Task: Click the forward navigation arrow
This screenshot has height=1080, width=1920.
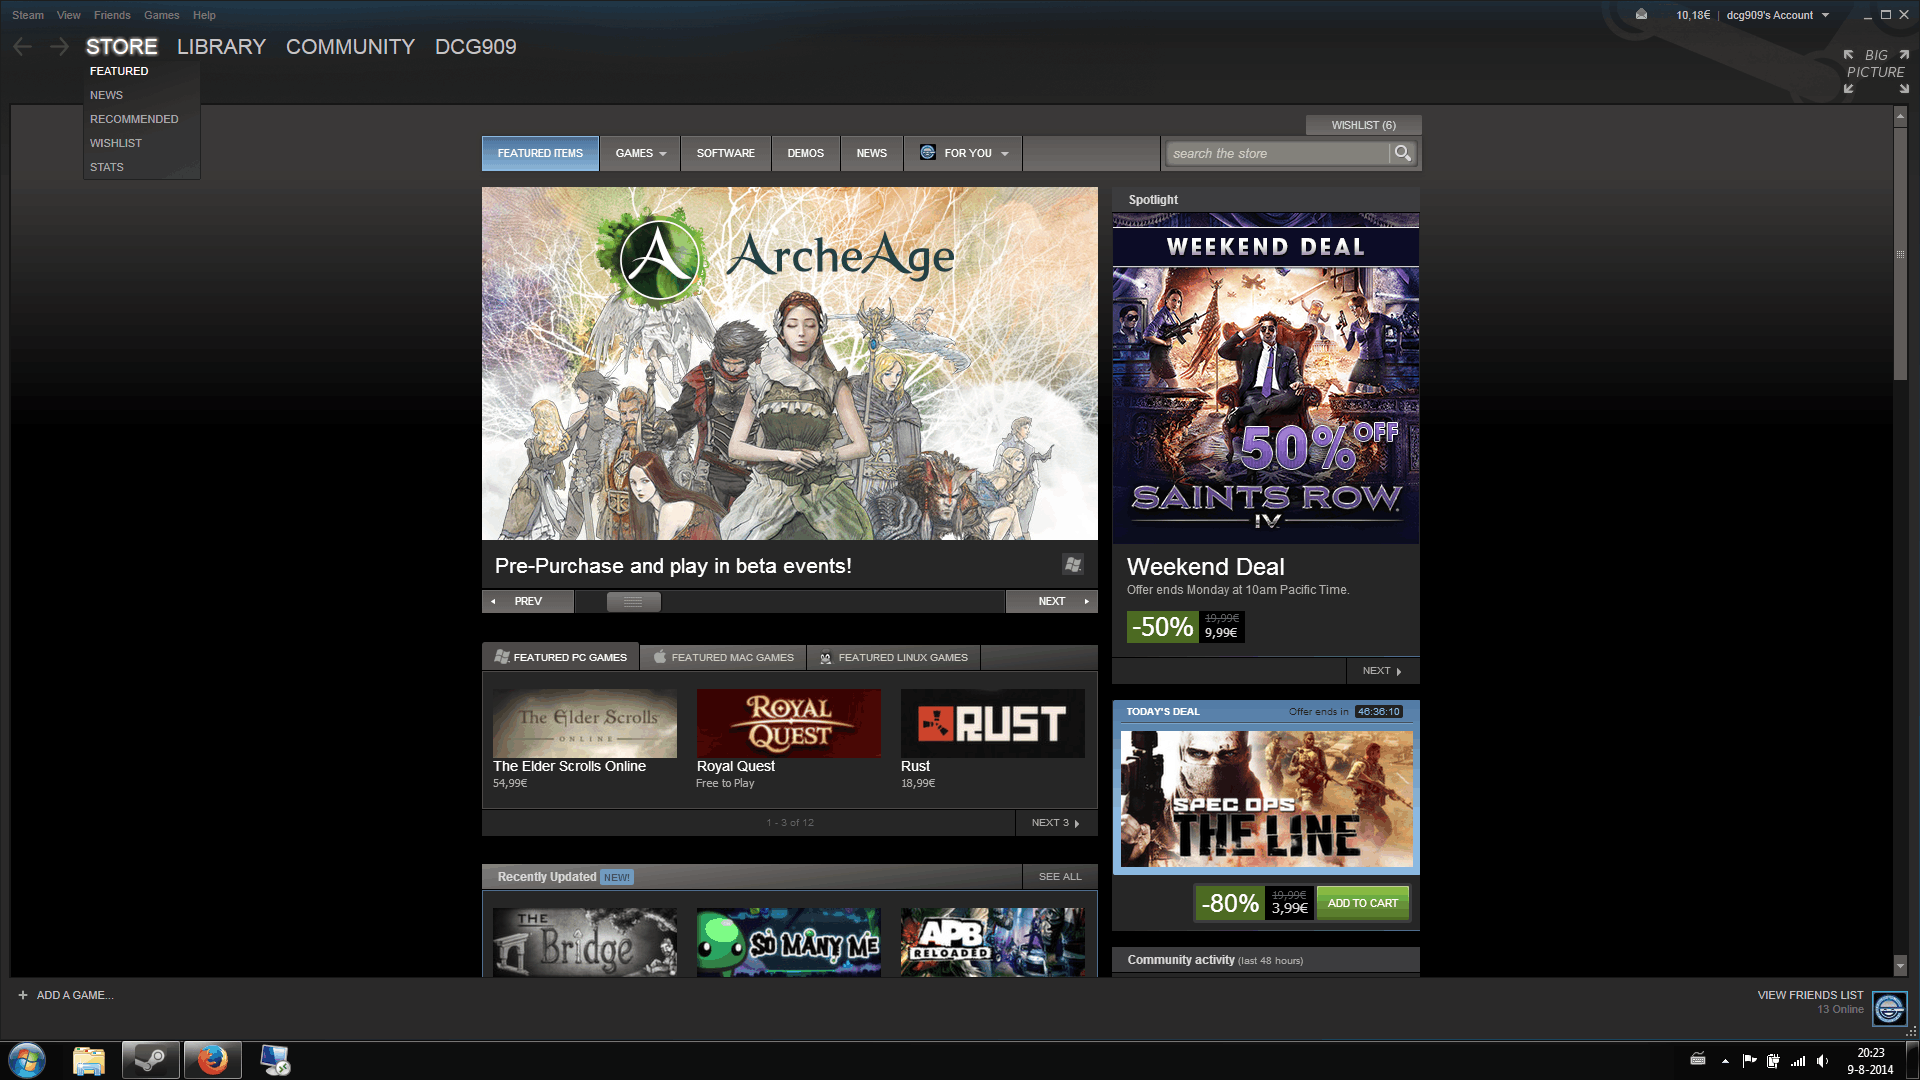Action: click(x=60, y=47)
